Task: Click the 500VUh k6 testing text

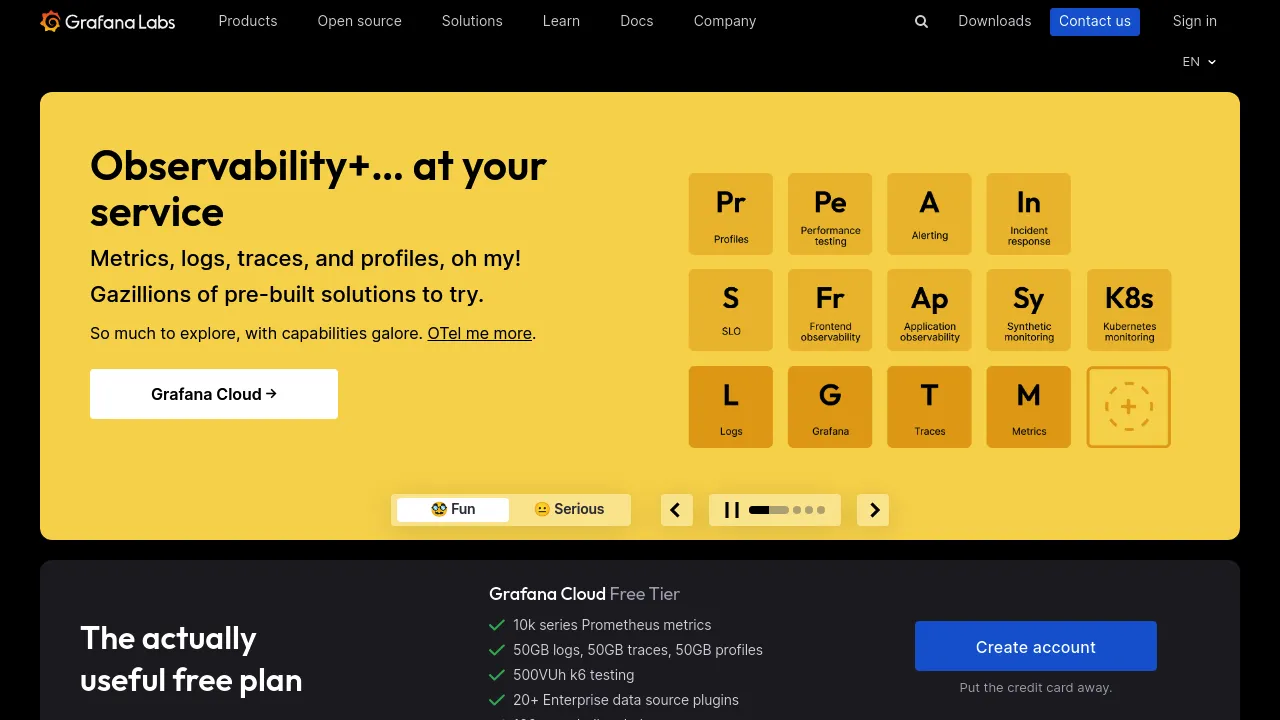Action: pos(574,675)
